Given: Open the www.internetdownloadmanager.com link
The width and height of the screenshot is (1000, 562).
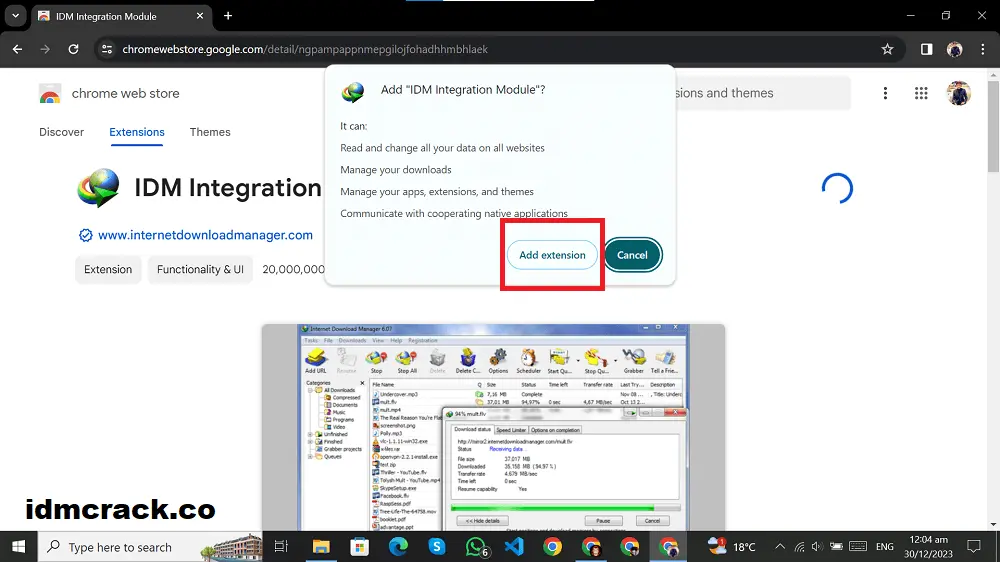Looking at the screenshot, I should tap(205, 235).
